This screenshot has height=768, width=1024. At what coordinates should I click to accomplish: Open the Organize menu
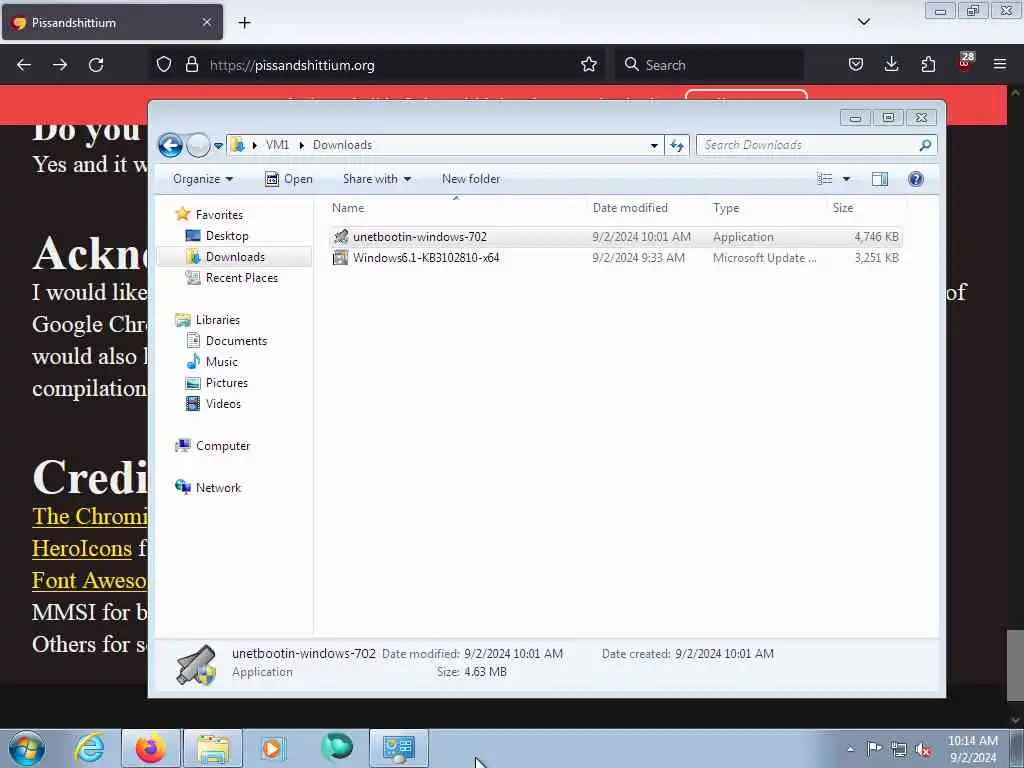[x=202, y=179]
